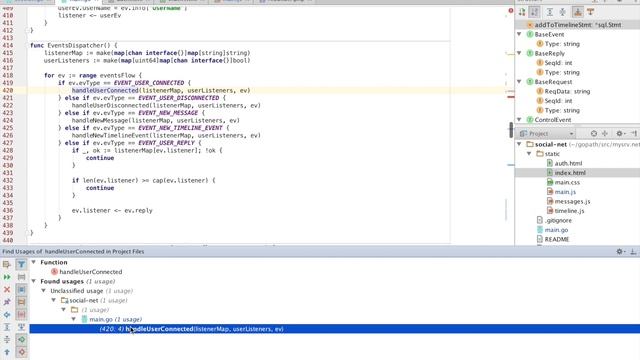640x360 pixels.
Task: Collapse all usages in Find Usages tree
Action: coord(7,339)
